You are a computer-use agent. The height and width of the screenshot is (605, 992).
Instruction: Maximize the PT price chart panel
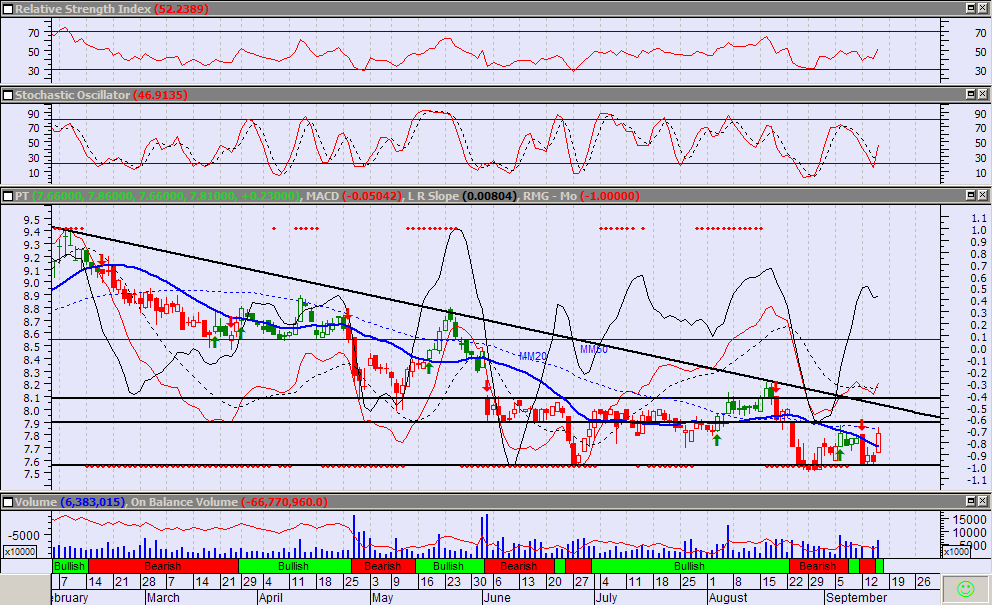pos(970,196)
